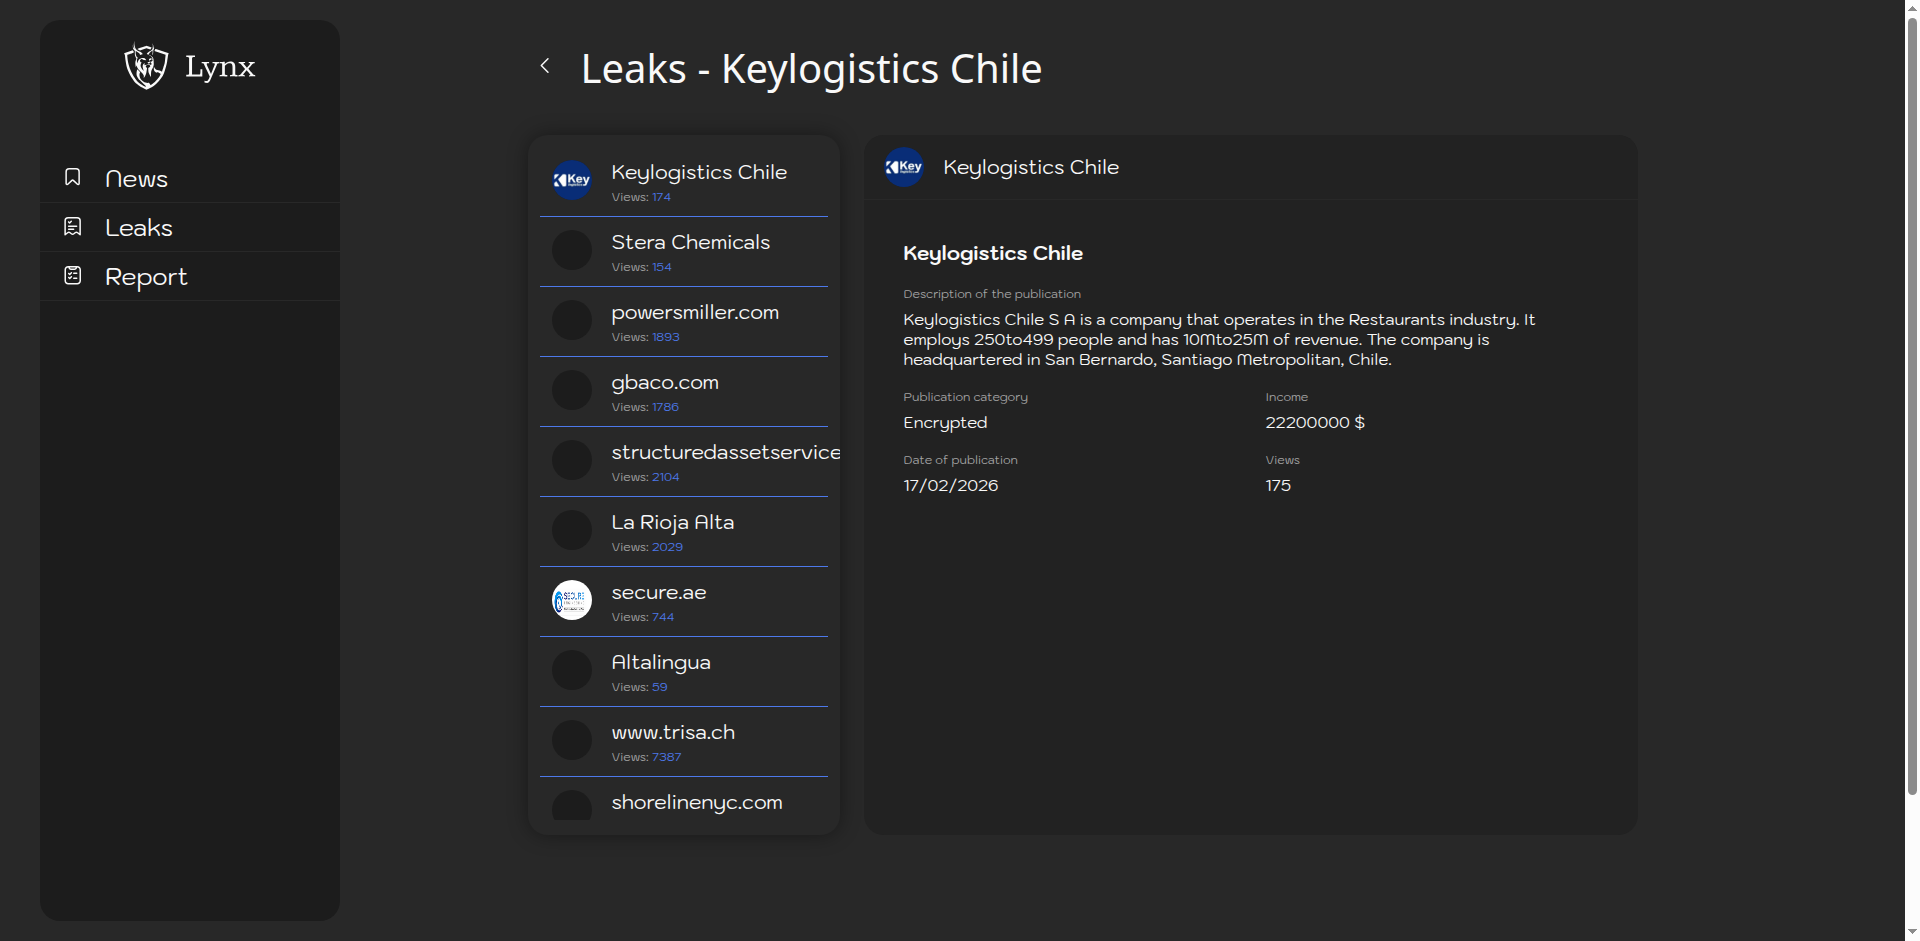The image size is (1920, 941).
Task: Click the shorelinenyc.com placeholder thumbnail
Action: pos(571,806)
